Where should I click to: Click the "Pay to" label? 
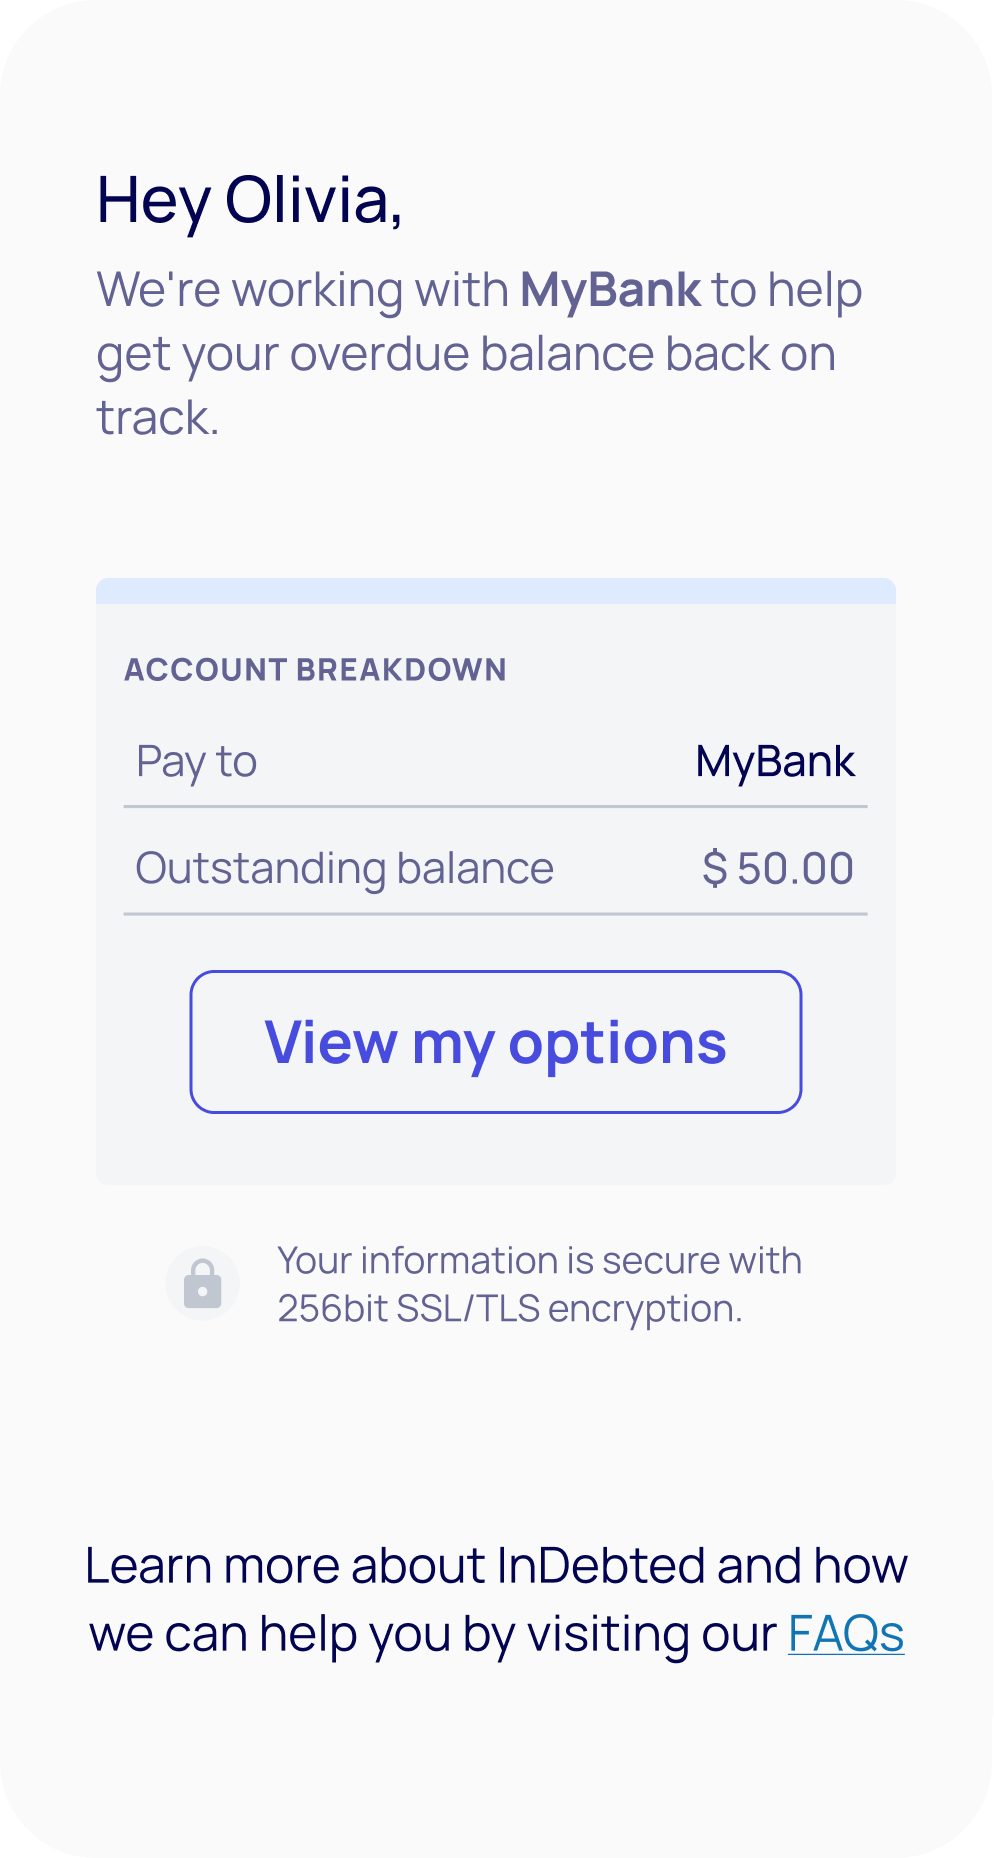[x=197, y=762]
